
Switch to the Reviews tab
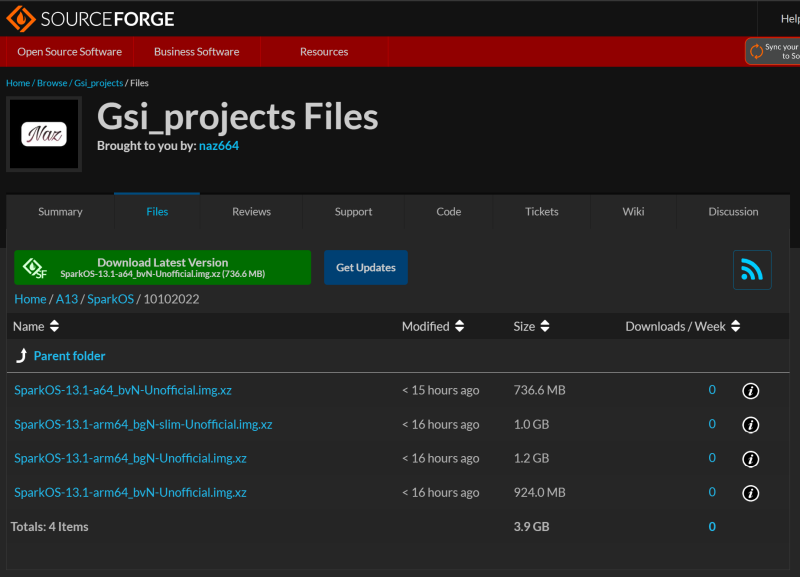click(x=252, y=211)
